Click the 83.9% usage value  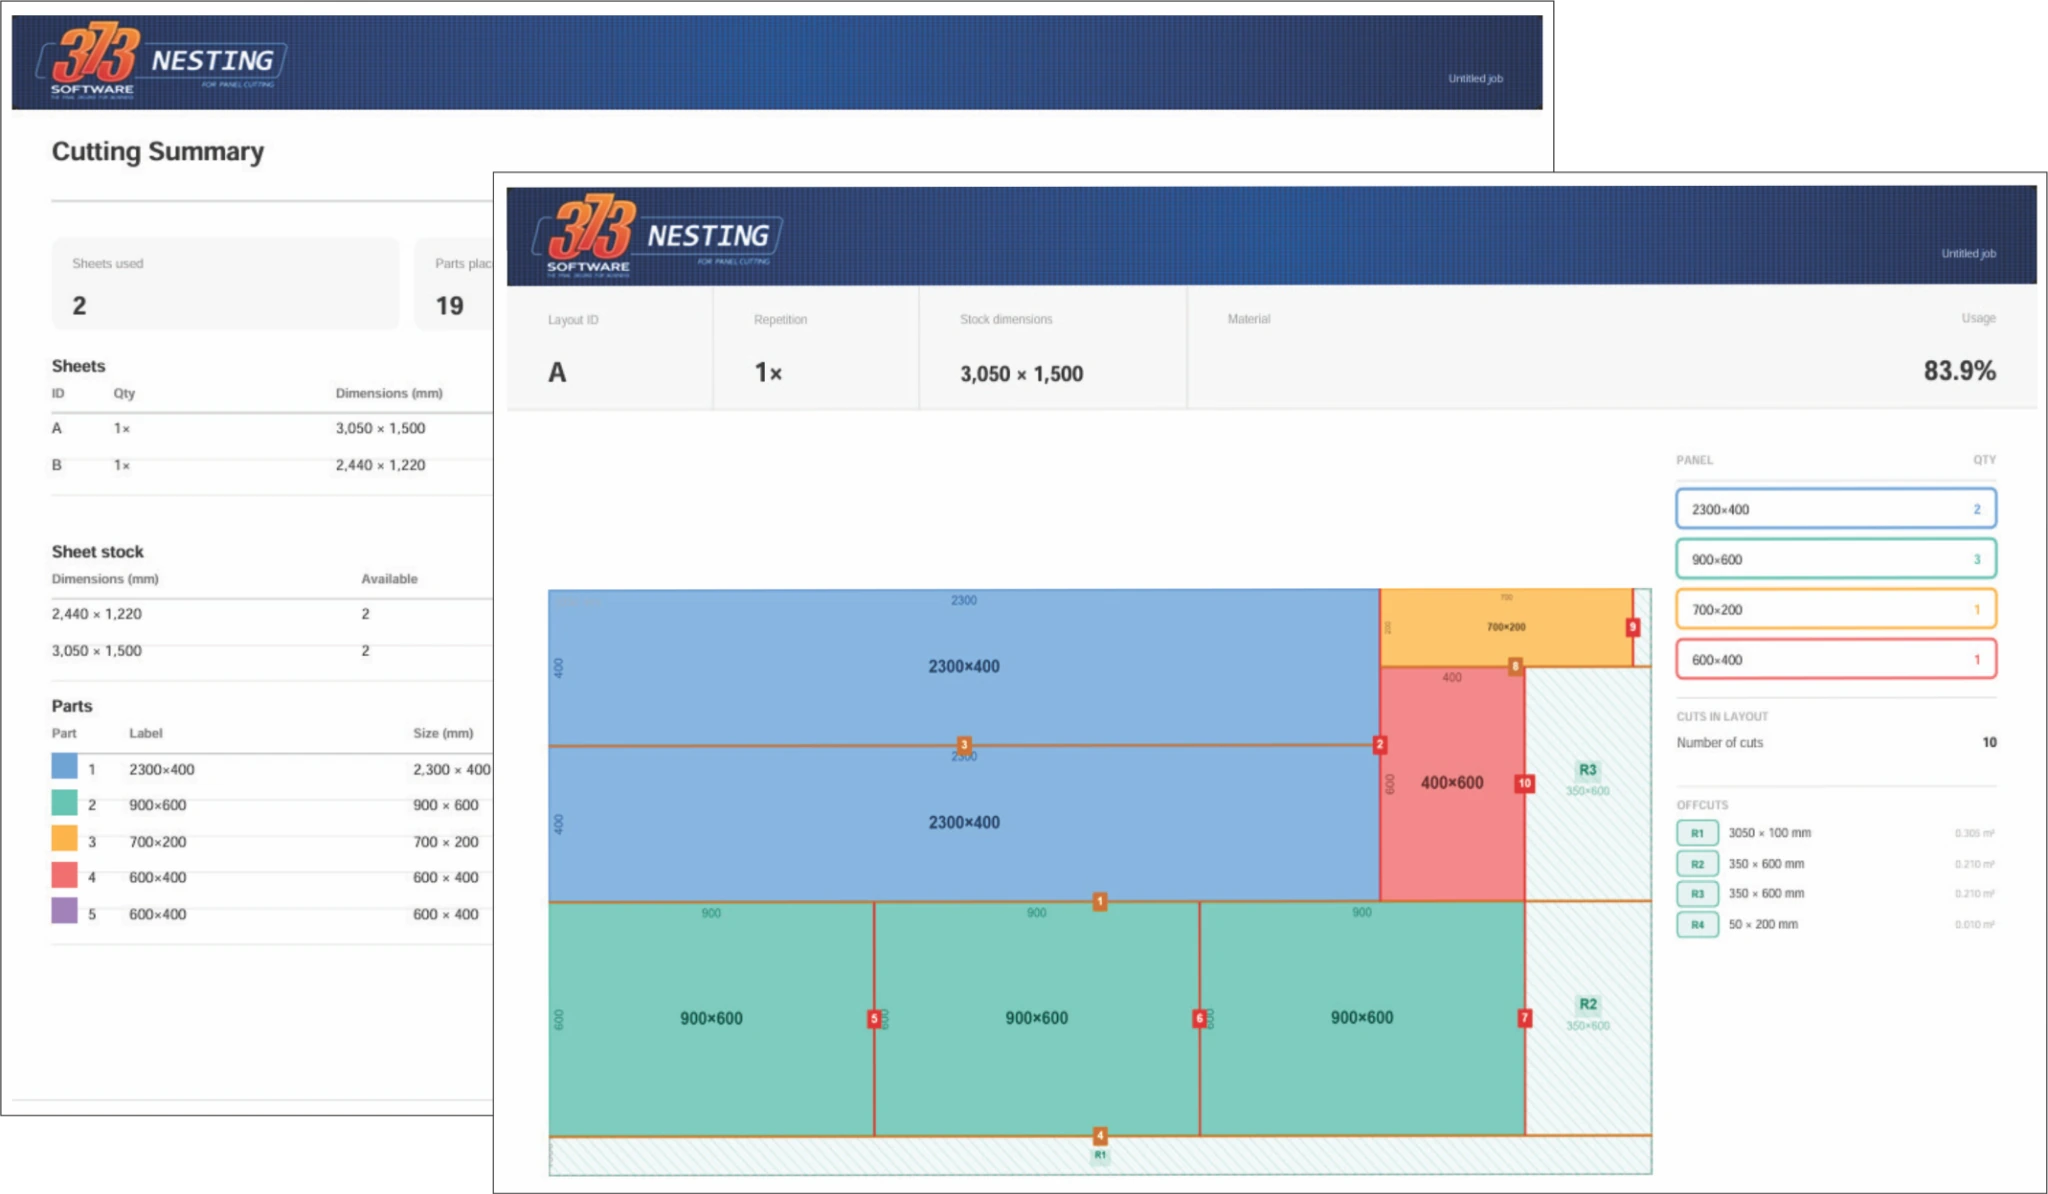tap(1959, 371)
